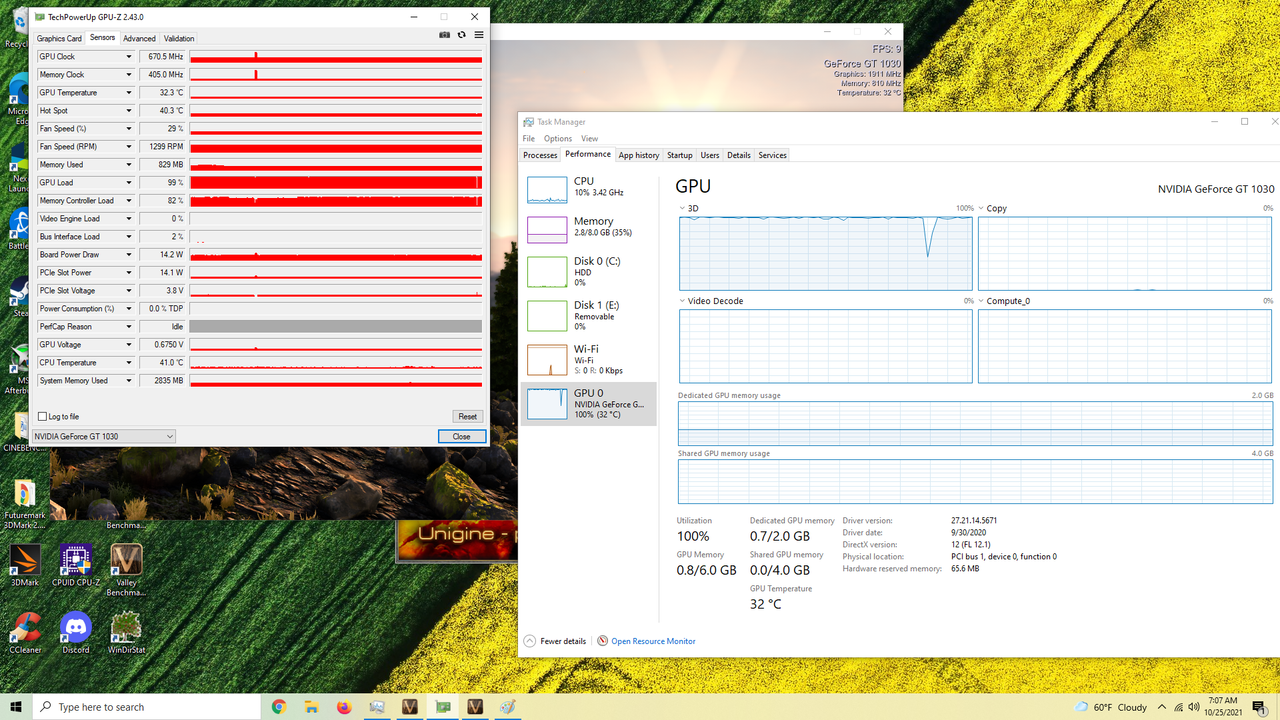Select GPU 0 in the Task Manager sidebar

coord(588,404)
